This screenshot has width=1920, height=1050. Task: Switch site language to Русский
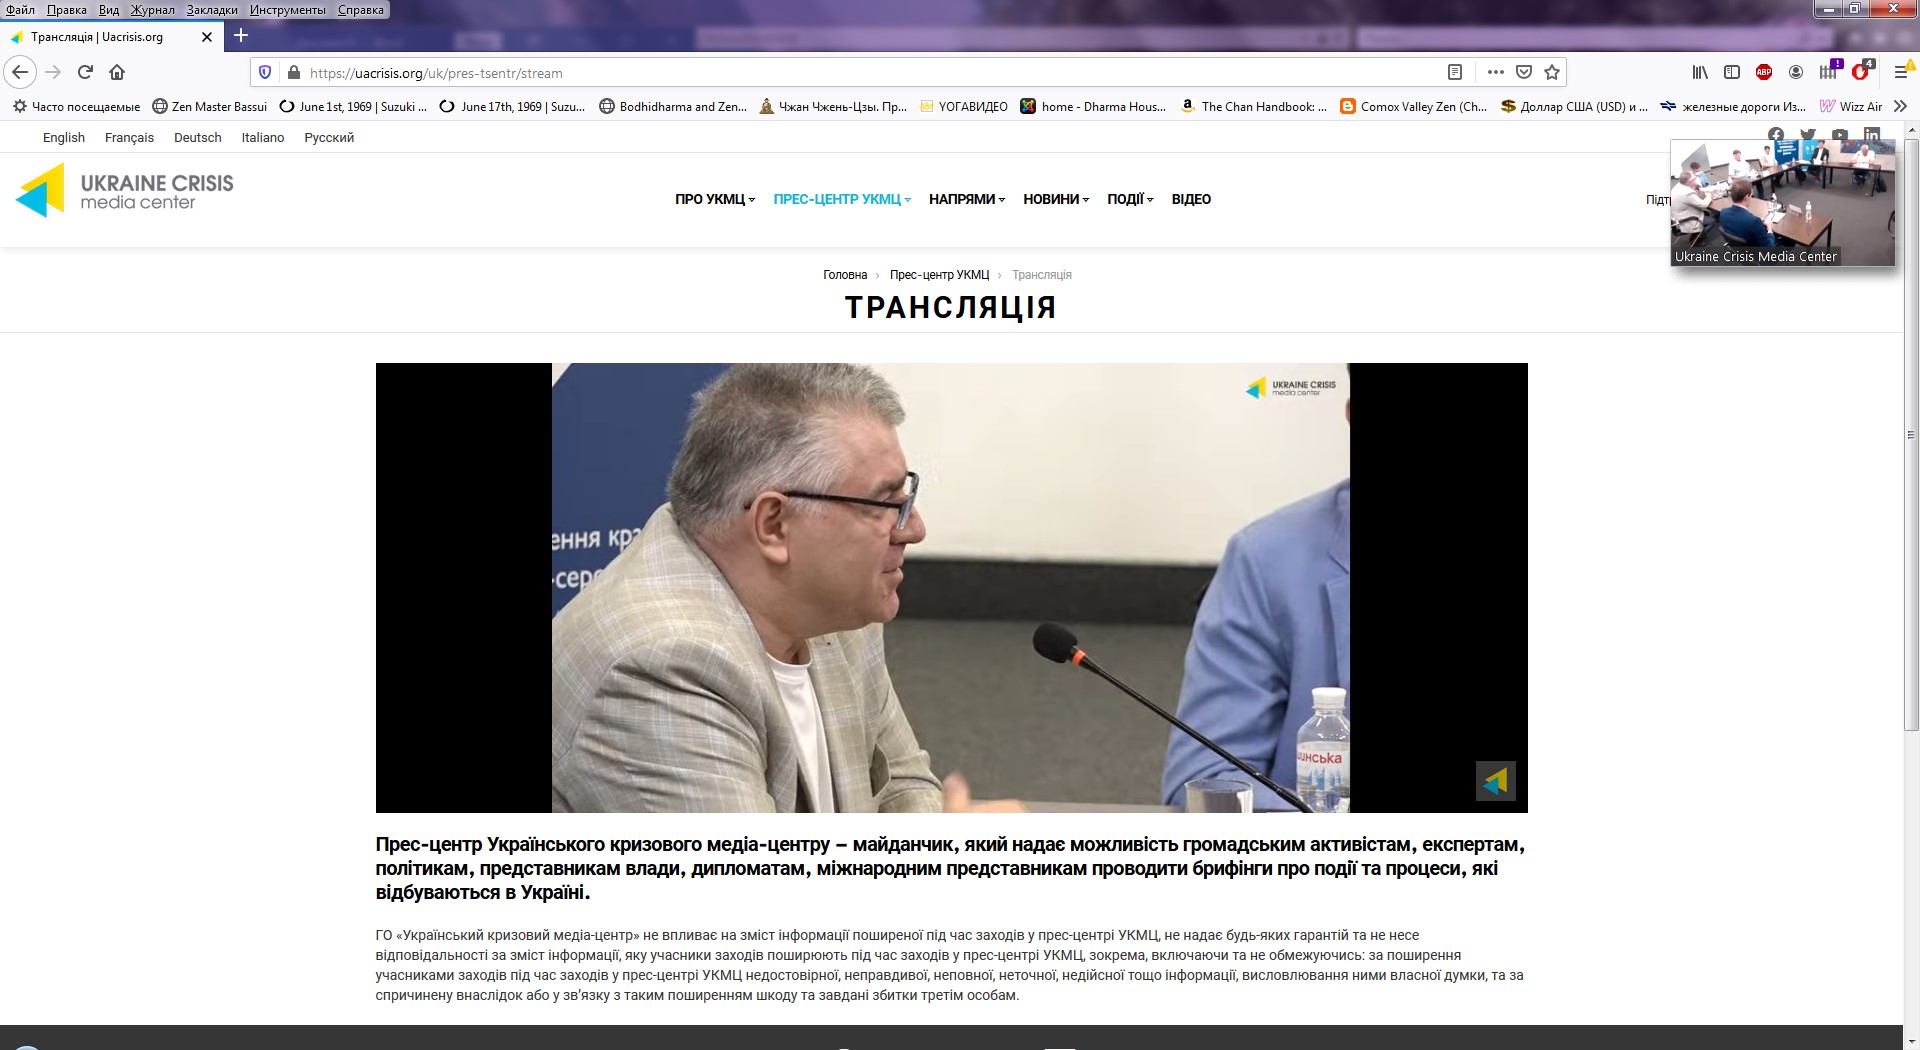tap(329, 137)
